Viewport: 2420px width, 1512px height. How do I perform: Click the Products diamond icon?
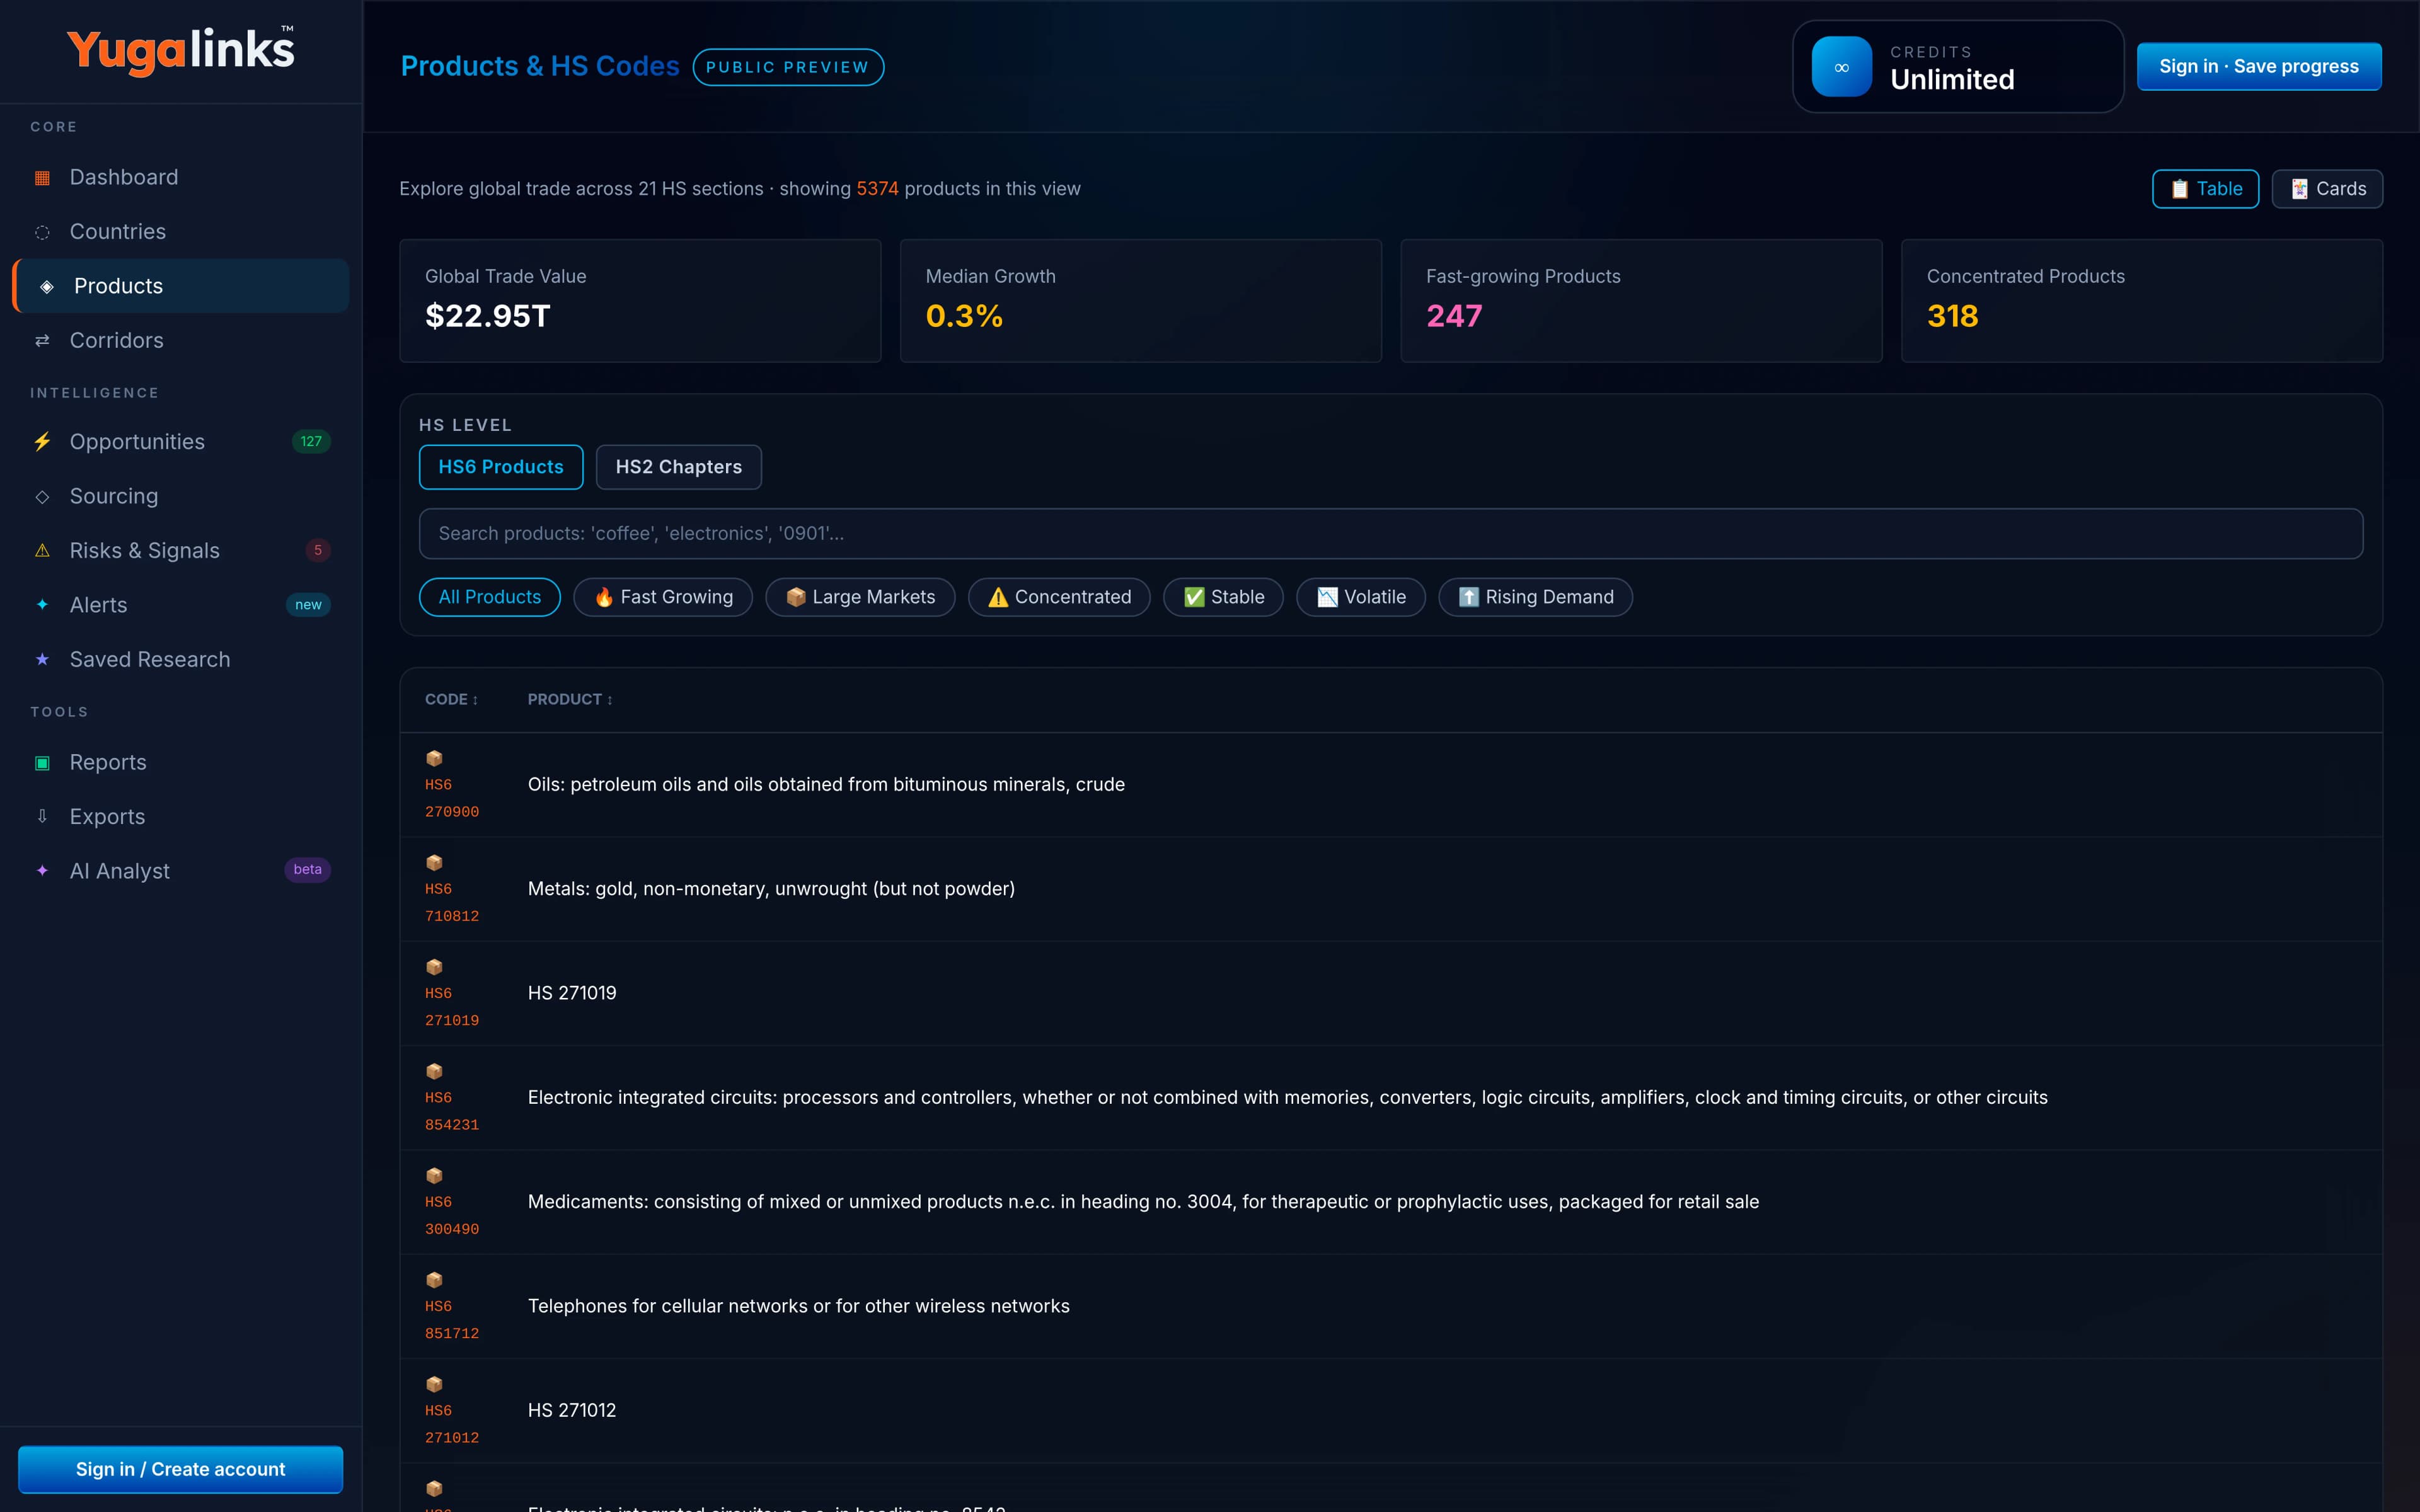pos(46,286)
